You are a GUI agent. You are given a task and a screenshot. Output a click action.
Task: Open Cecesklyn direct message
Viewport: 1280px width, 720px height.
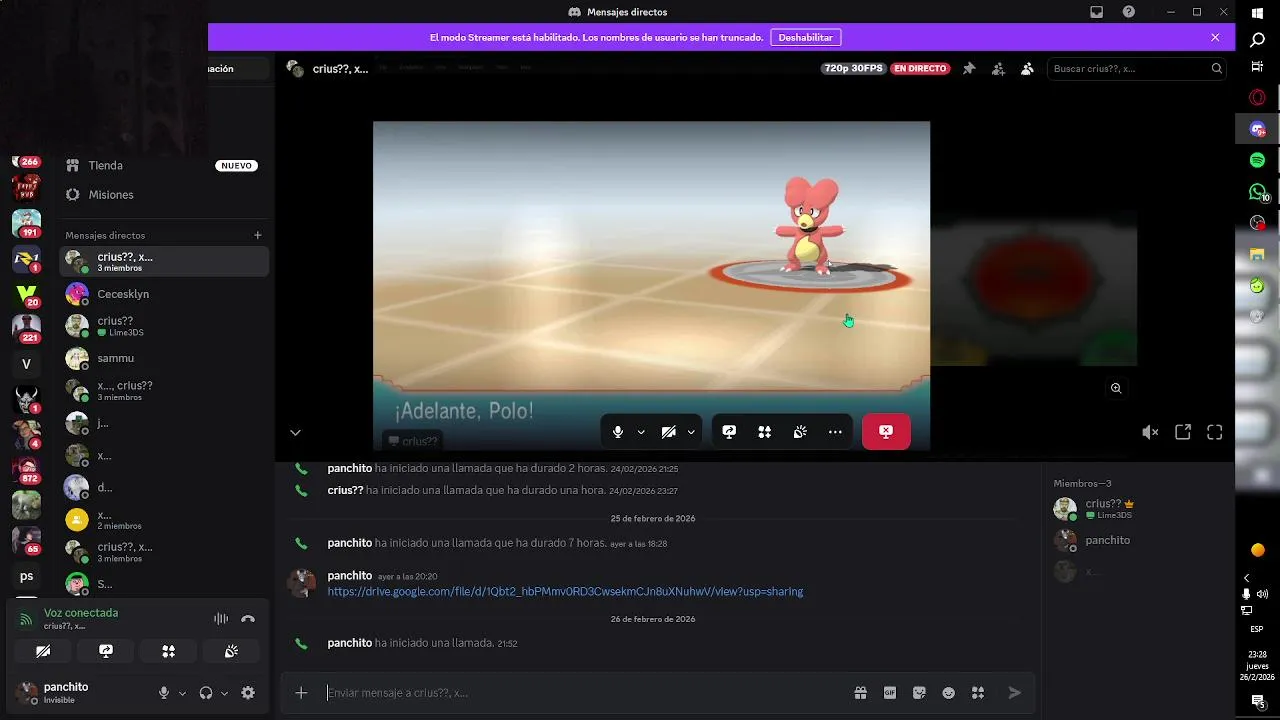[x=163, y=294]
